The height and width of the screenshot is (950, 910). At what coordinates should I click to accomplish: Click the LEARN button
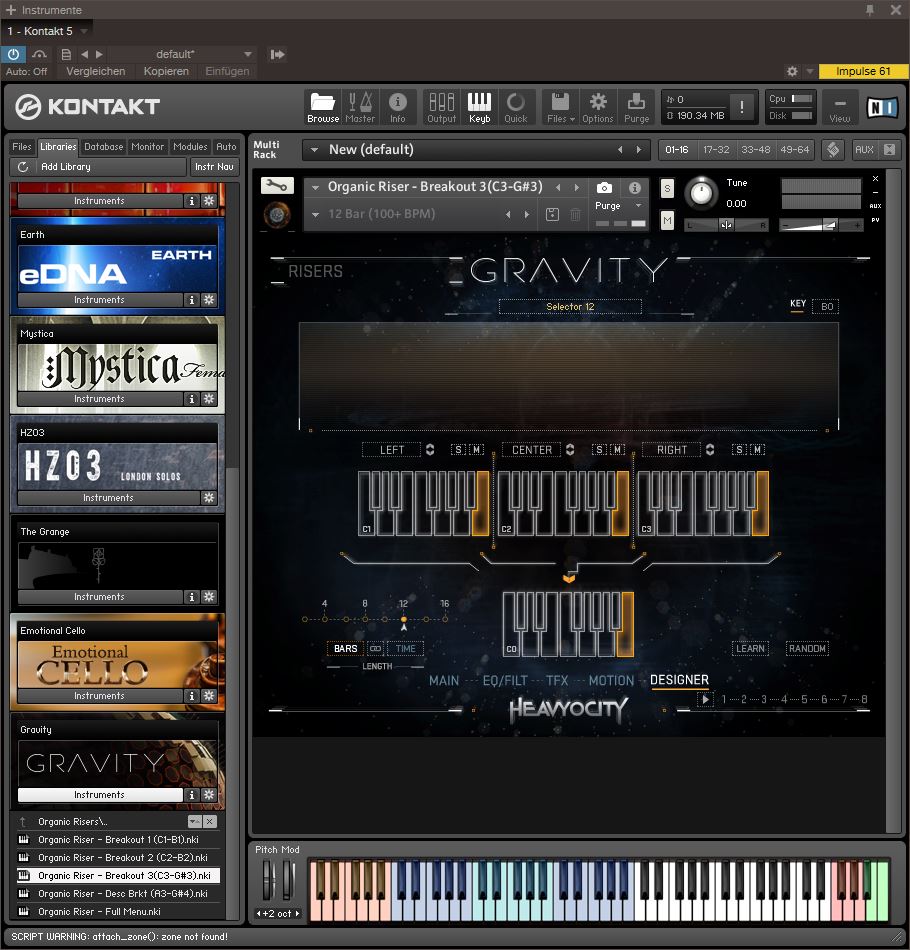750,648
